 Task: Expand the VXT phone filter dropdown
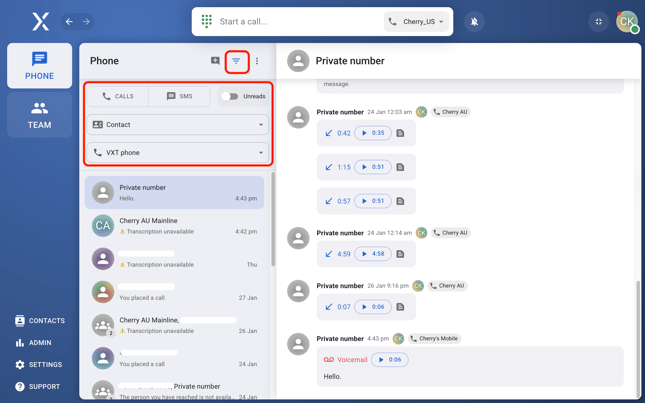click(x=177, y=153)
